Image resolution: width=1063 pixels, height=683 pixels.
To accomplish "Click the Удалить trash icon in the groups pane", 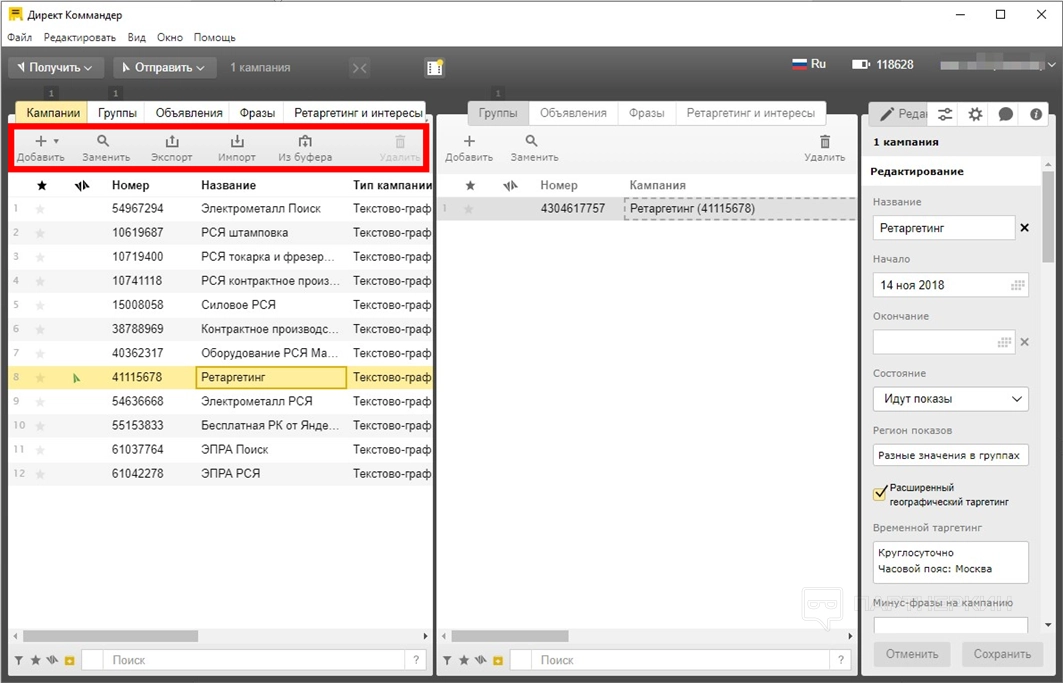I will coord(824,142).
